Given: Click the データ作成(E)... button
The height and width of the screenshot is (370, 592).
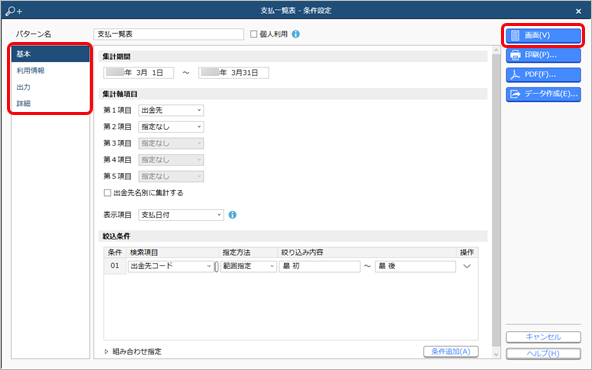Looking at the screenshot, I should pyautogui.click(x=543, y=94).
